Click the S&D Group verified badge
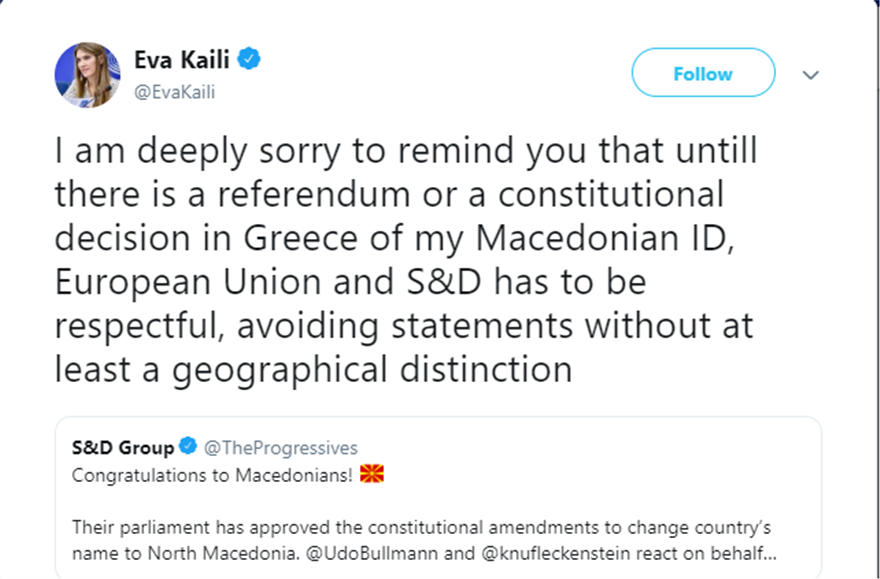Viewport: 880px width, 579px height. [x=188, y=447]
